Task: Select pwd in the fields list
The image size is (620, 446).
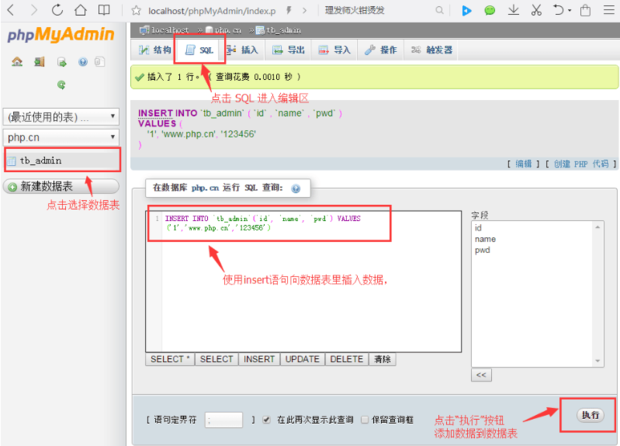Action: [x=482, y=250]
